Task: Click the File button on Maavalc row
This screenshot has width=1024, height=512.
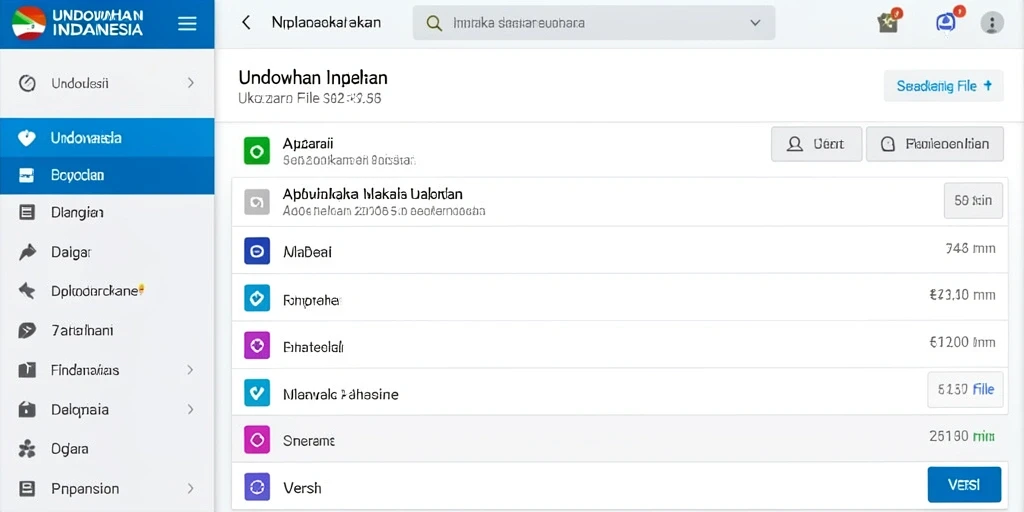Action: [965, 389]
